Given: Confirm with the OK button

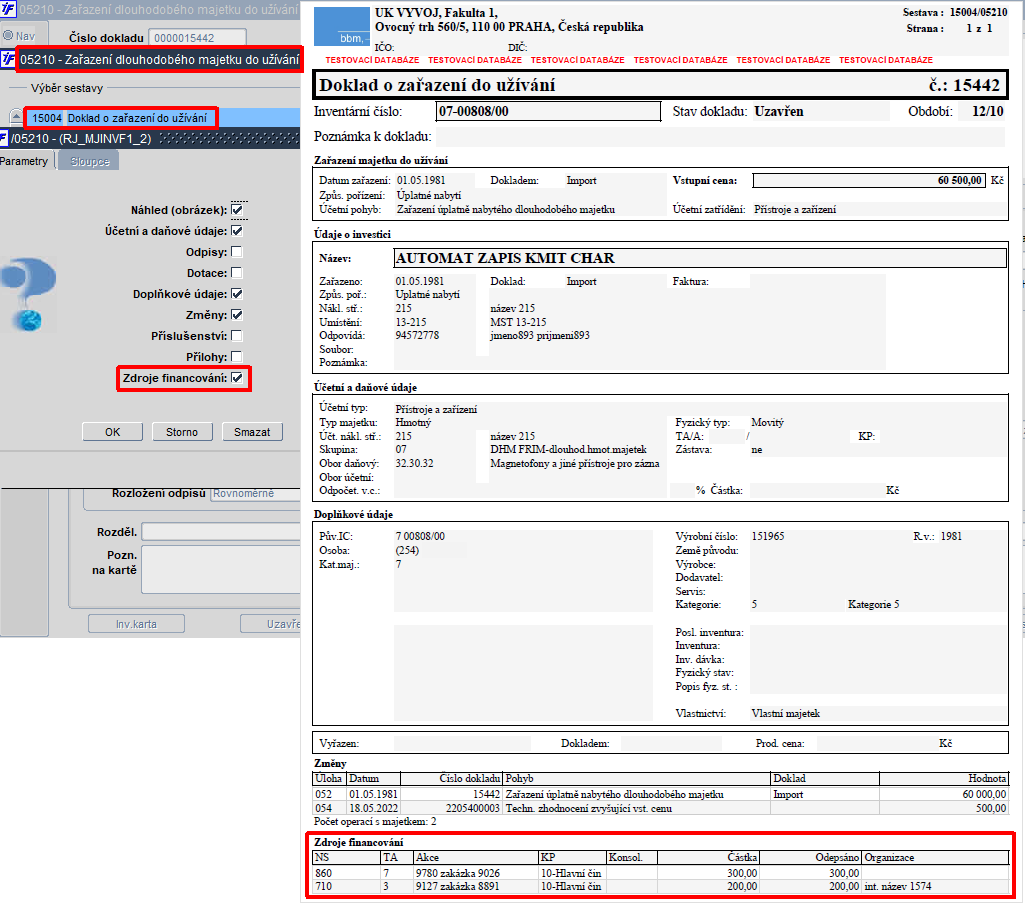Looking at the screenshot, I should 112,431.
